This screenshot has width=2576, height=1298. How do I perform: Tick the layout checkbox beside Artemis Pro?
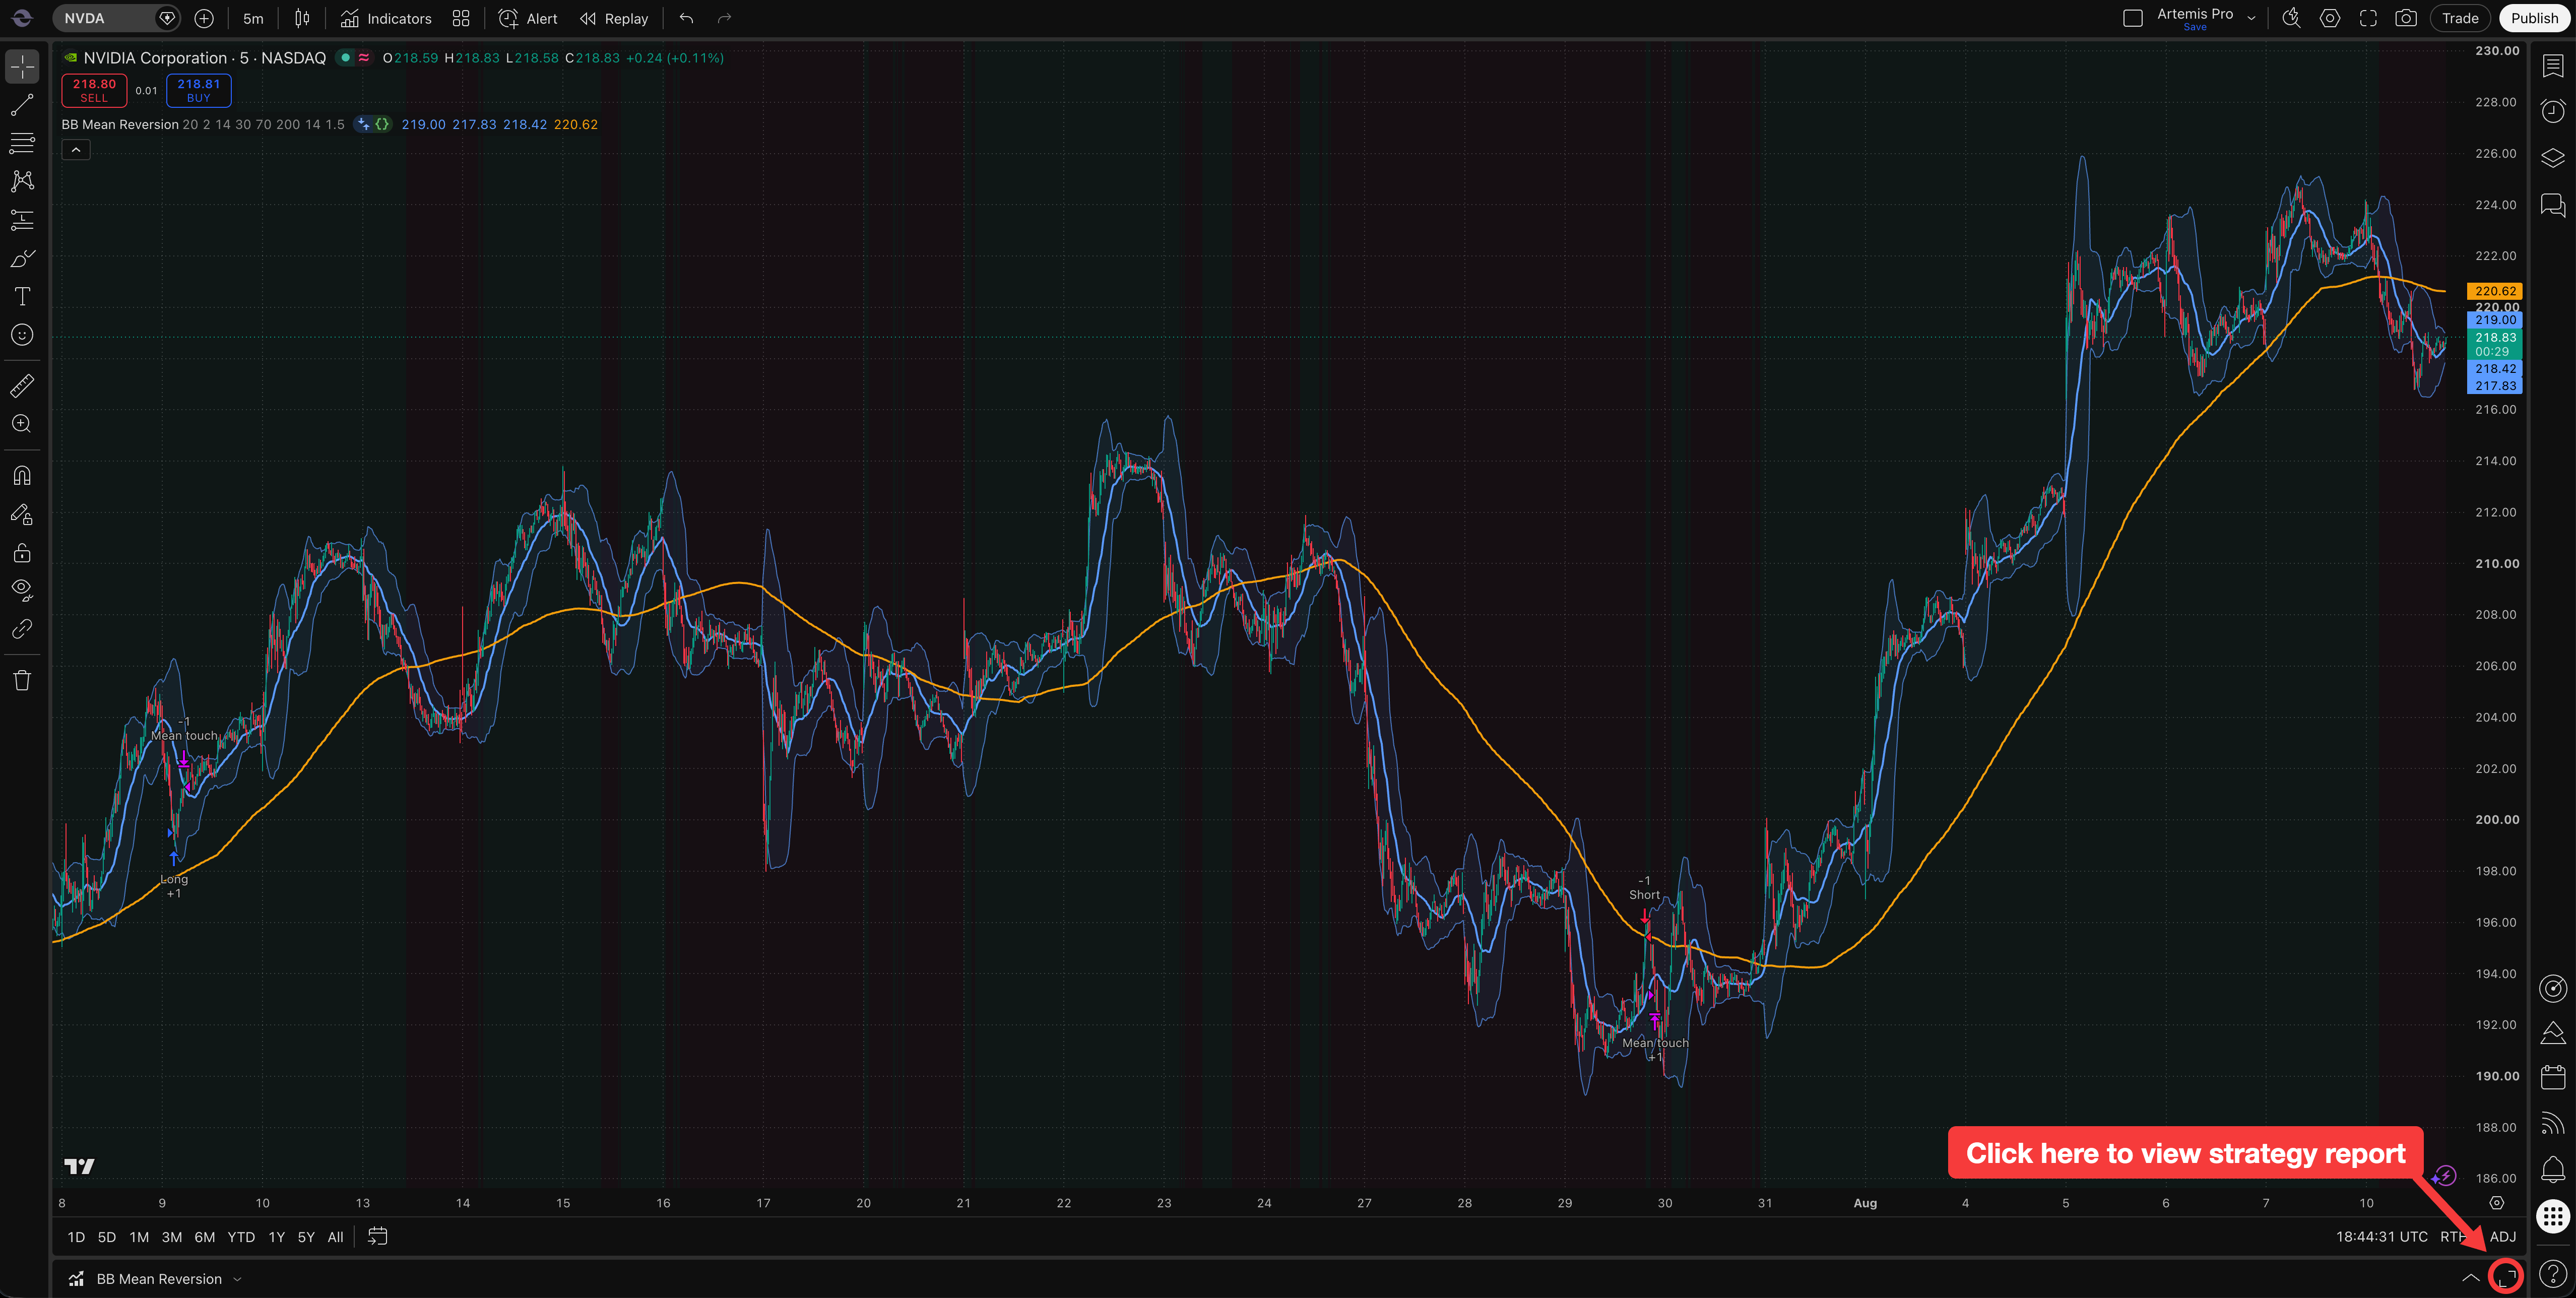(2132, 18)
